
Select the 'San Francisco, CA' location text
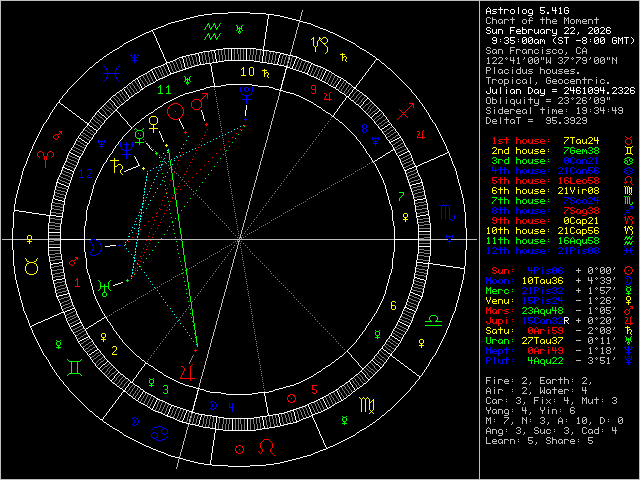[x=536, y=51]
